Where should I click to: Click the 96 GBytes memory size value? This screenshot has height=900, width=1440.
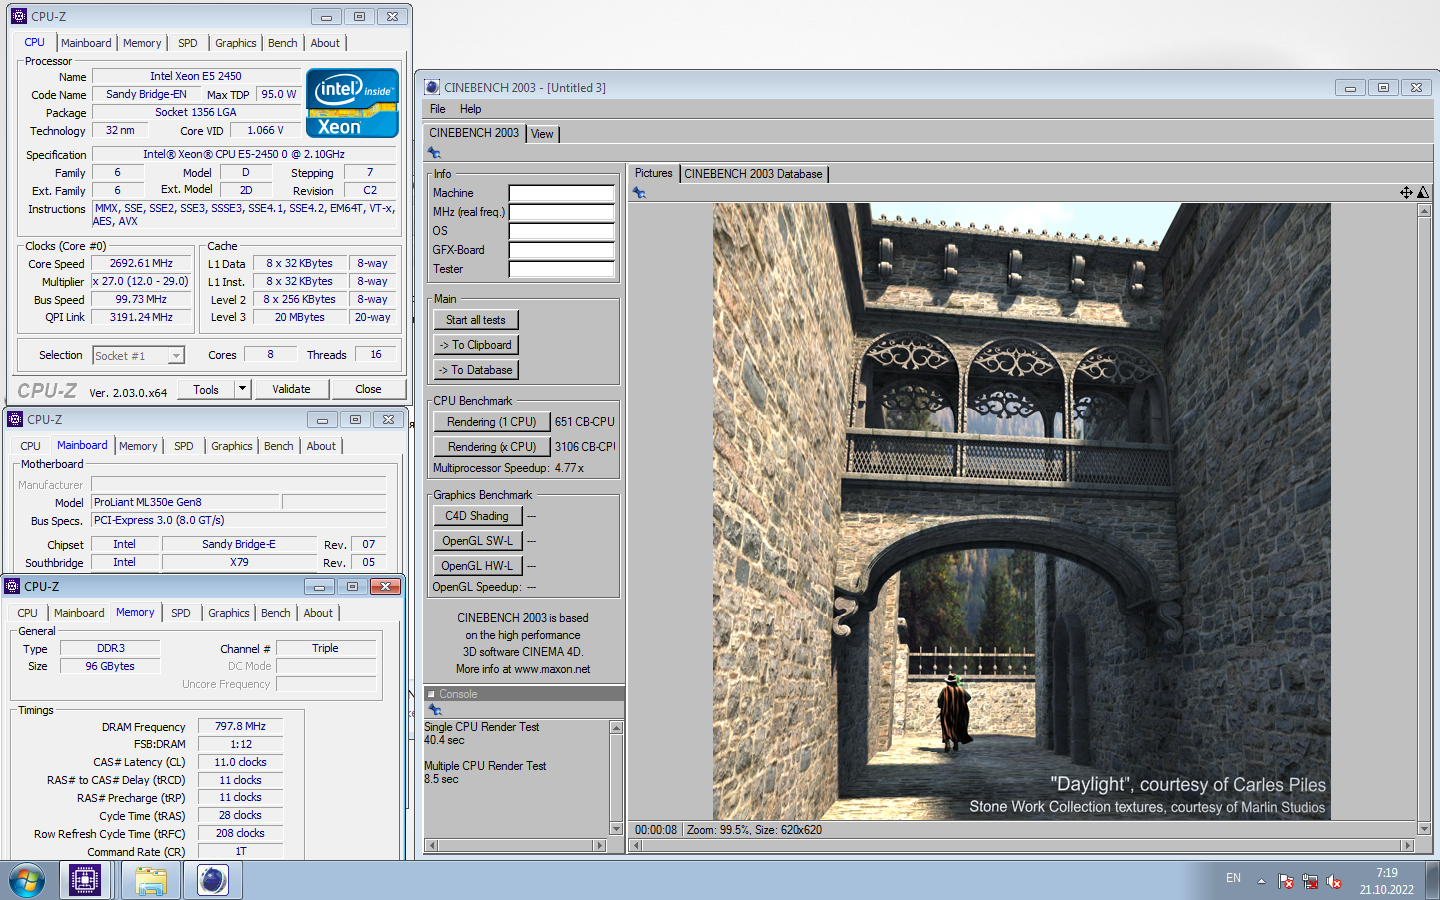110,666
